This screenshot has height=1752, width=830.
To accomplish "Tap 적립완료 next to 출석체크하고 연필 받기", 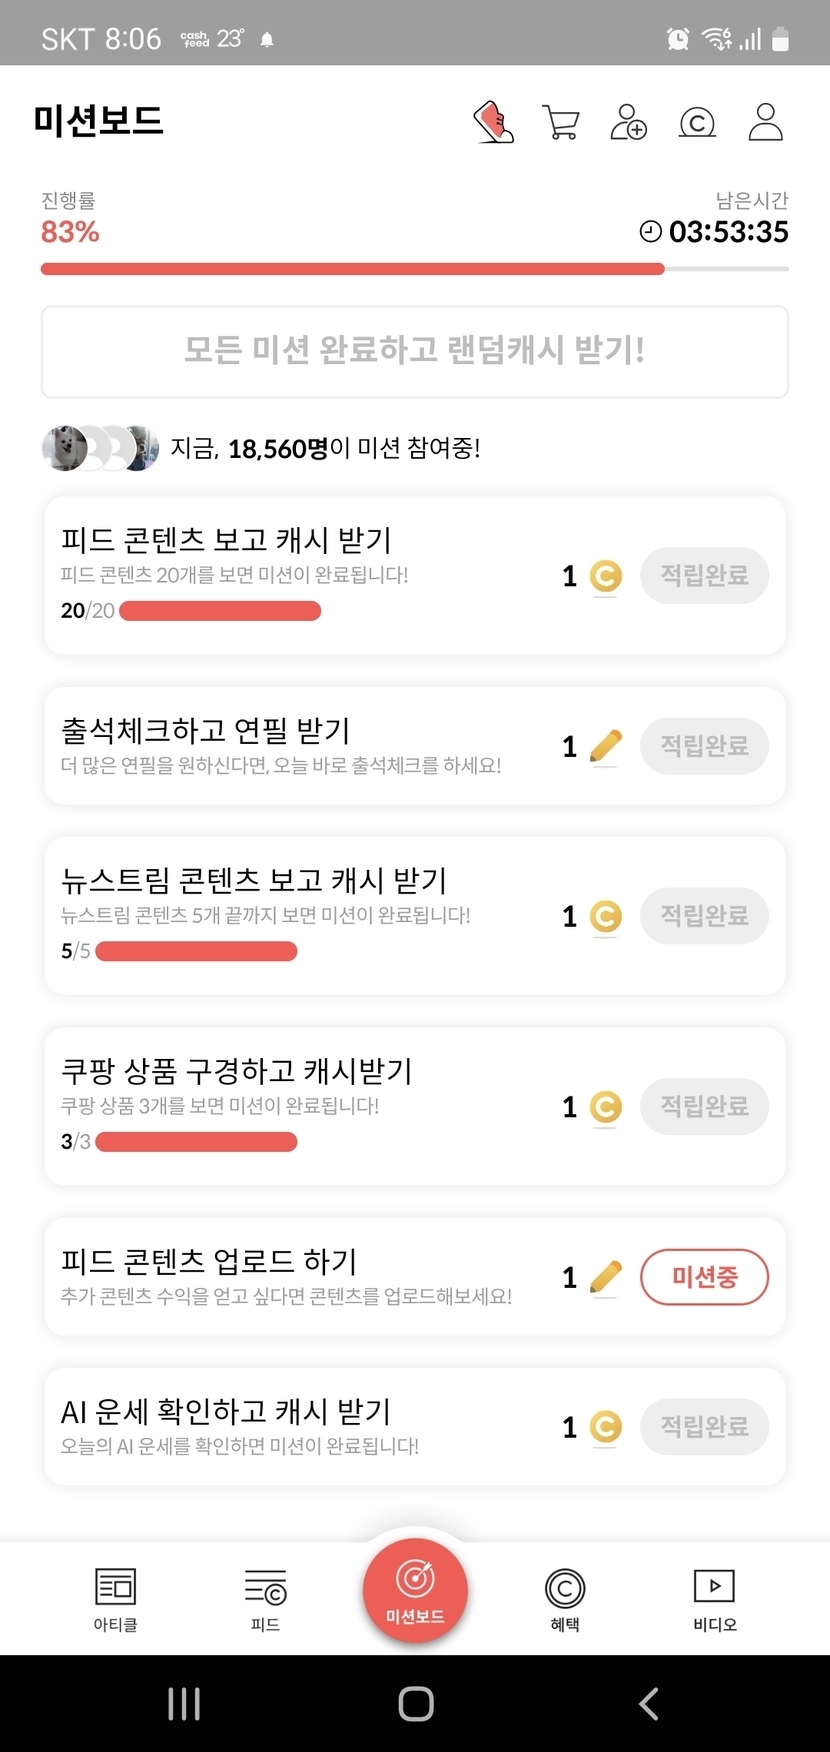I will point(704,745).
